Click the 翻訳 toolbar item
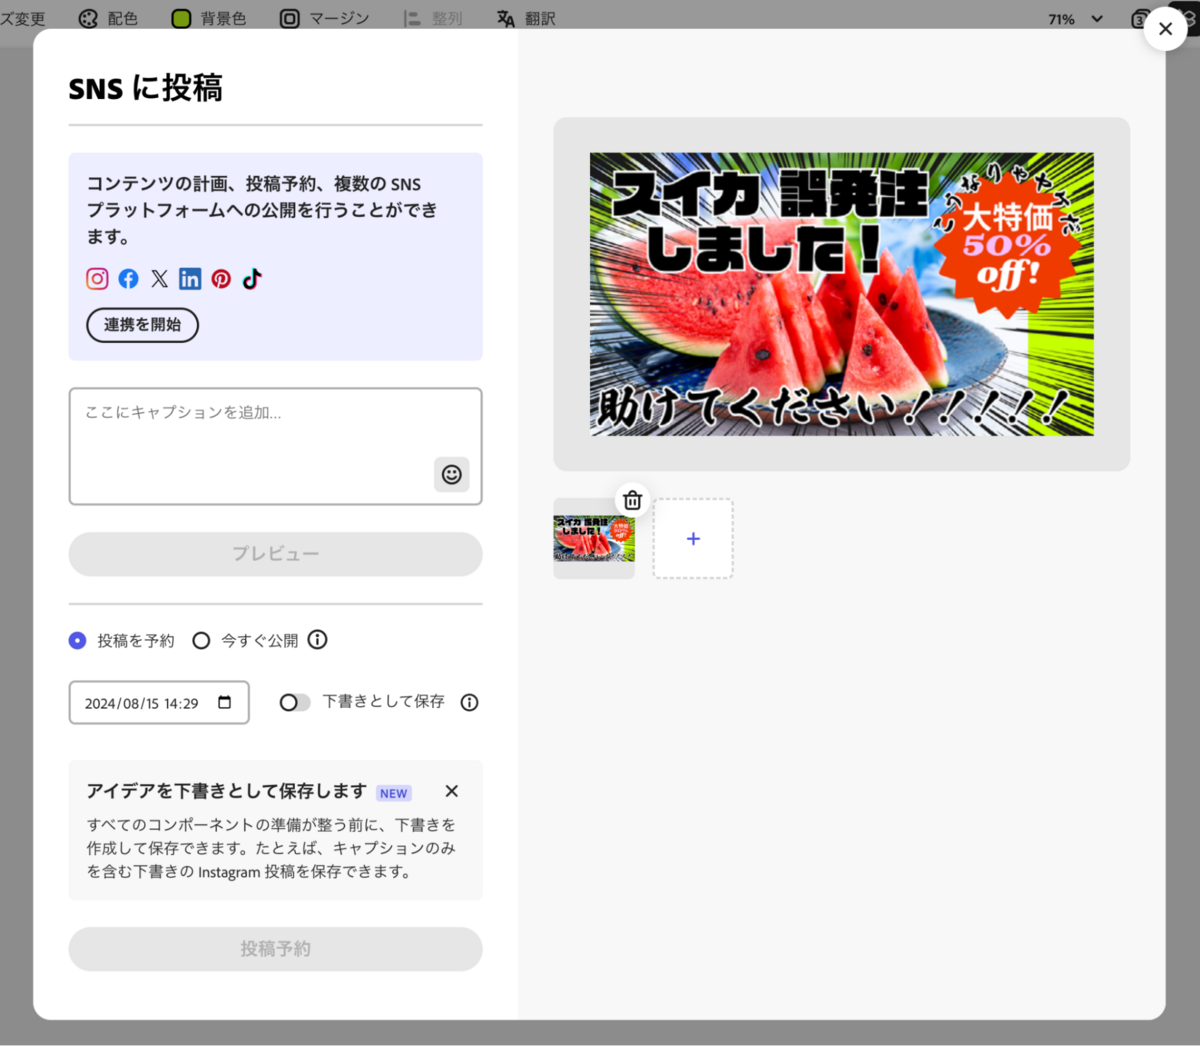This screenshot has height=1046, width=1200. (526, 18)
